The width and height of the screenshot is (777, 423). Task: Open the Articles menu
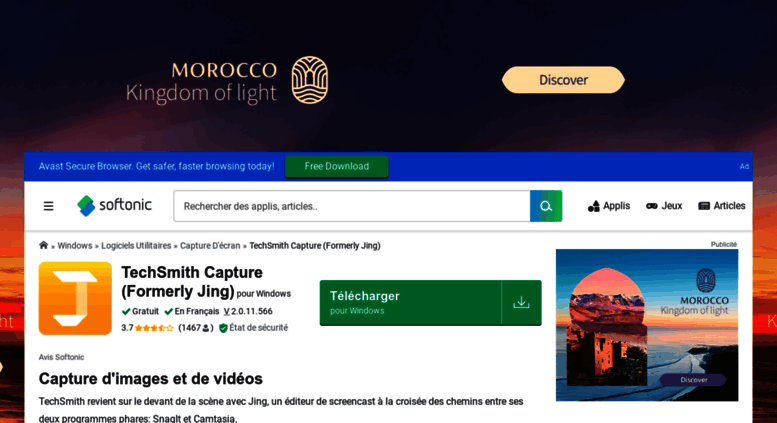point(722,206)
